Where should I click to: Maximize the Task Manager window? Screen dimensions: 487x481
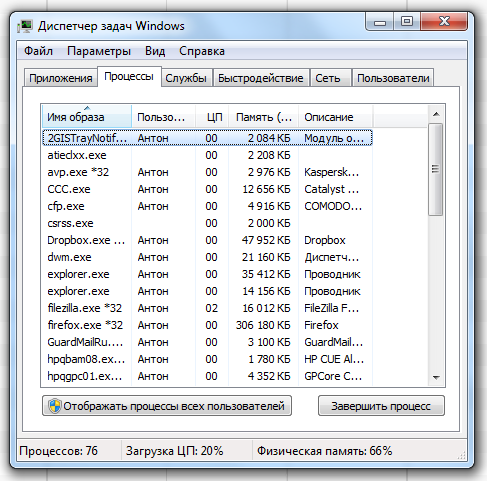point(407,22)
